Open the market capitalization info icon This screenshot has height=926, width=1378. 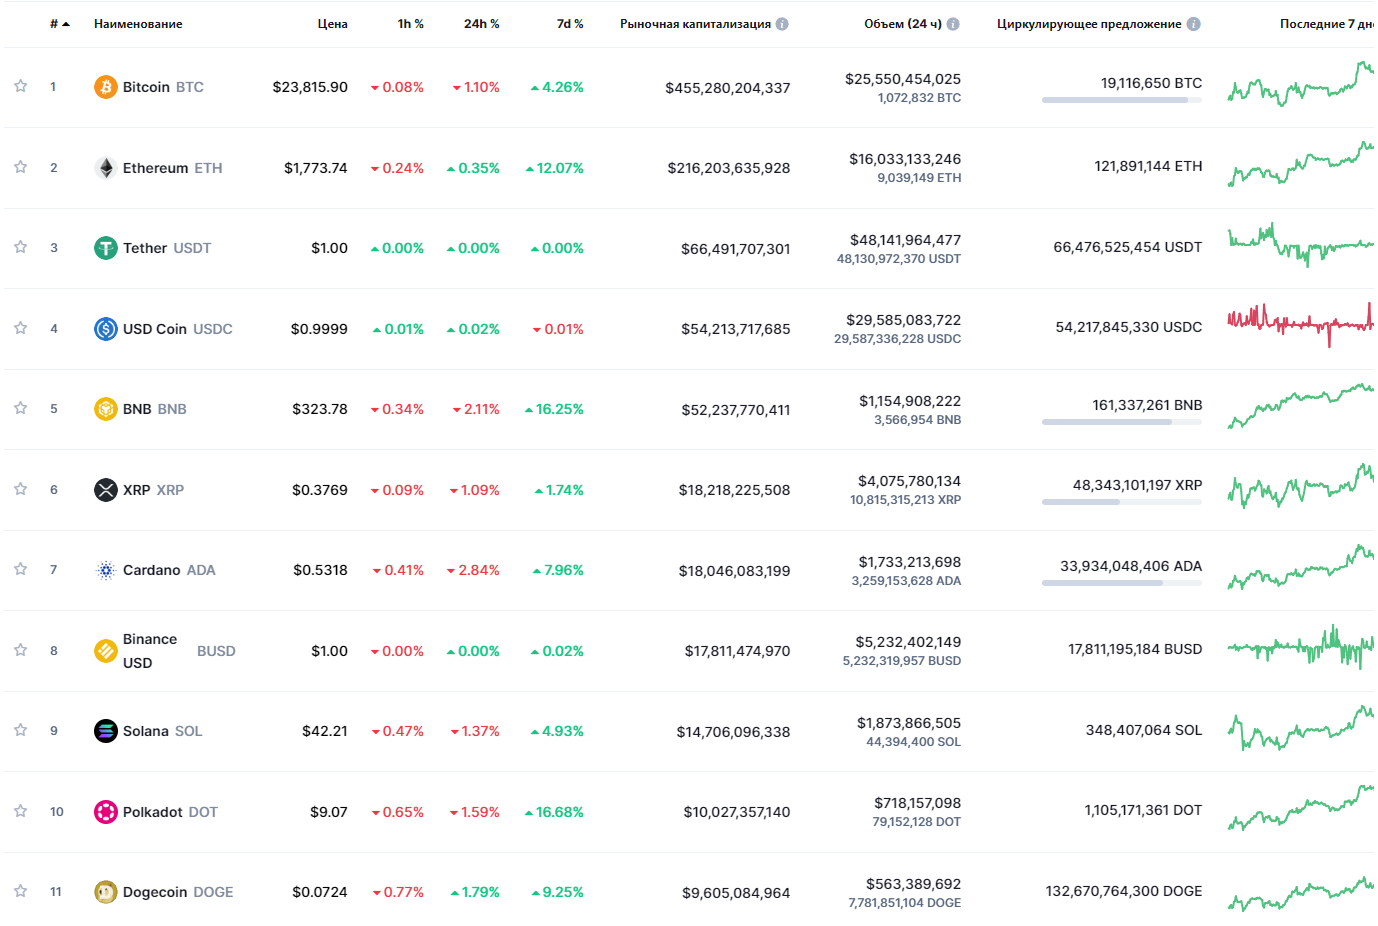coord(782,24)
